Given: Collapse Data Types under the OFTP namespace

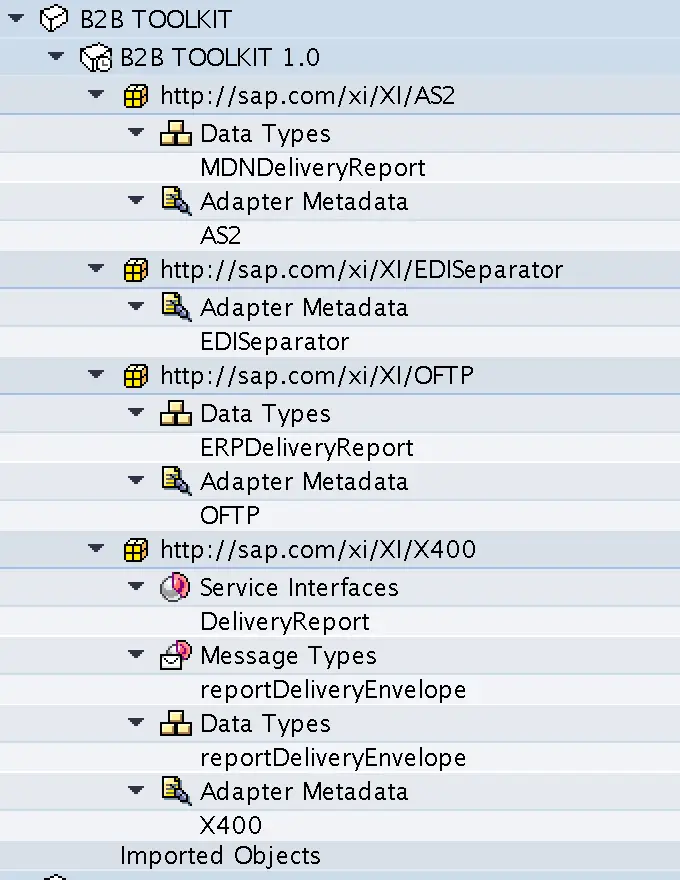Looking at the screenshot, I should (x=136, y=412).
